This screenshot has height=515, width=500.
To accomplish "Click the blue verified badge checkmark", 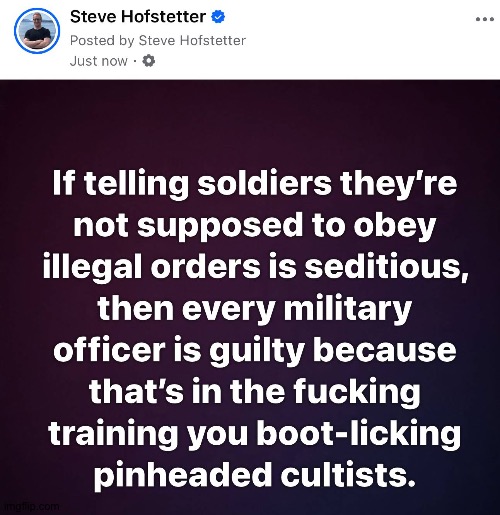I will (x=218, y=17).
